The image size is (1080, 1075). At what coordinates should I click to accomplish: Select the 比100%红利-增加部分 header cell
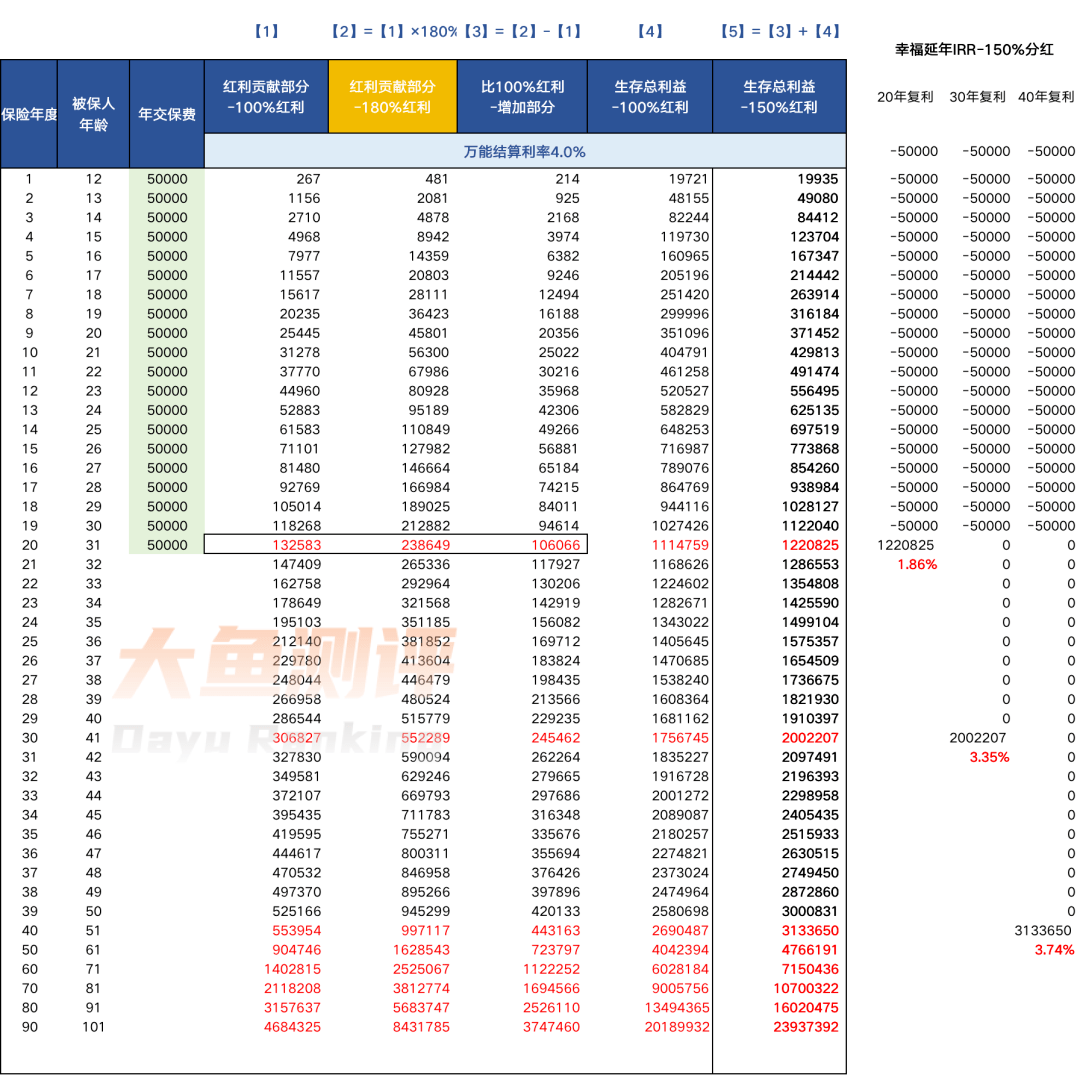(x=522, y=96)
